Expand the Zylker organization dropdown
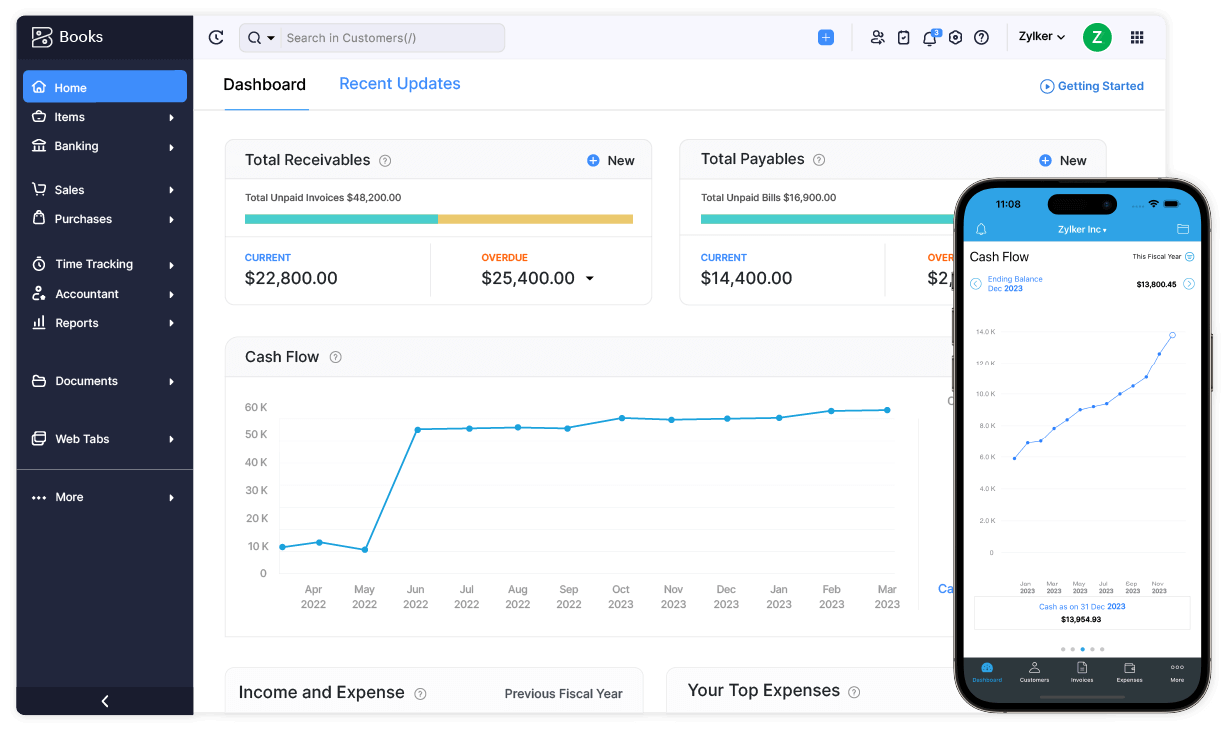This screenshot has height=731, width=1229. (1041, 37)
